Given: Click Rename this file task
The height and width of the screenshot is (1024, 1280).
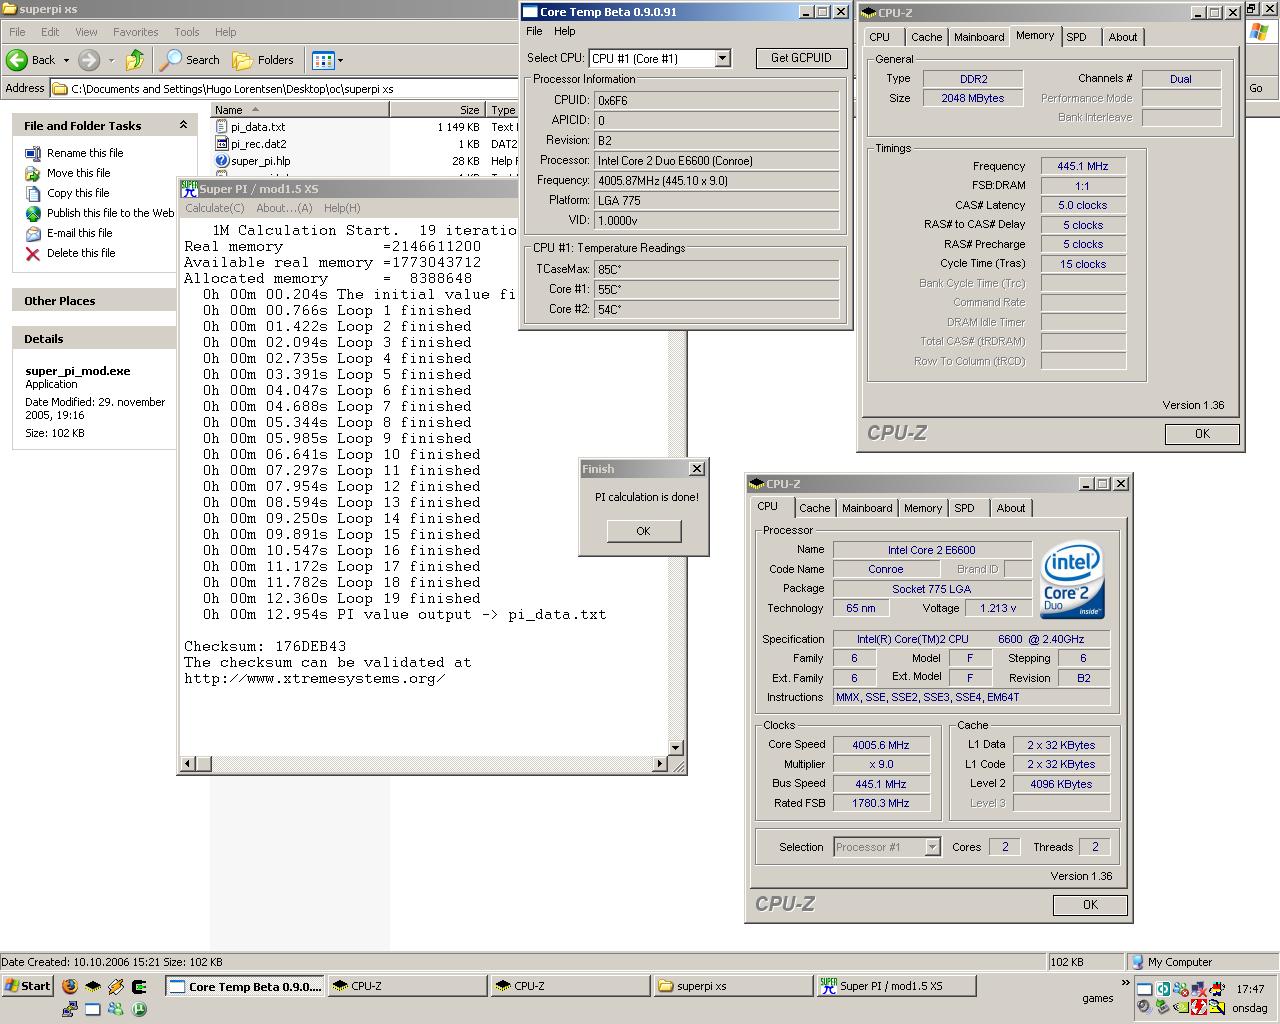Looking at the screenshot, I should pos(85,153).
